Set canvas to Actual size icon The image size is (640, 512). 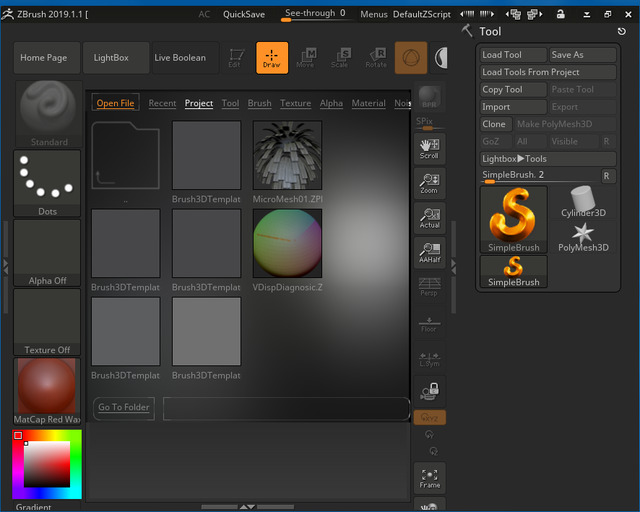429,218
